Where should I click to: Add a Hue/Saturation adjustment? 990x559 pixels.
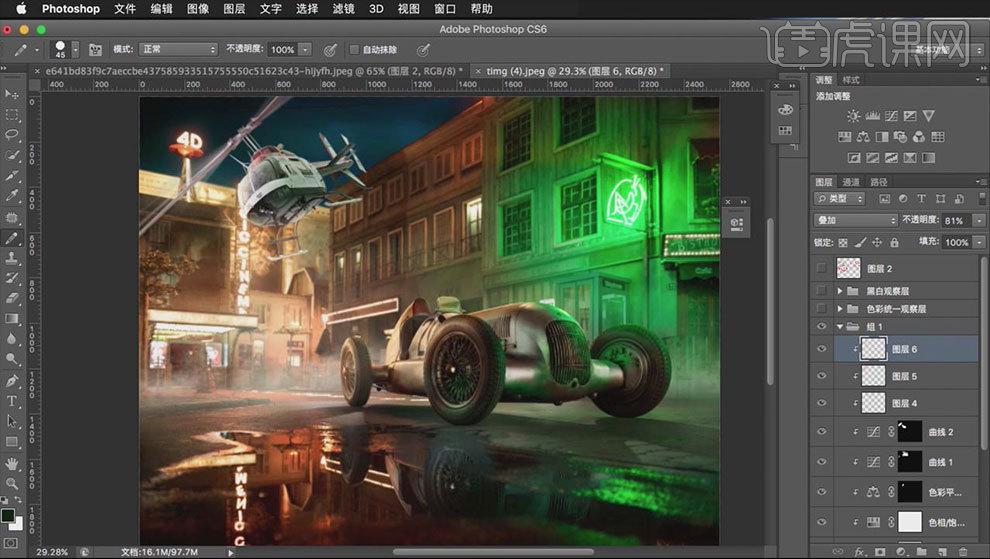(x=844, y=136)
